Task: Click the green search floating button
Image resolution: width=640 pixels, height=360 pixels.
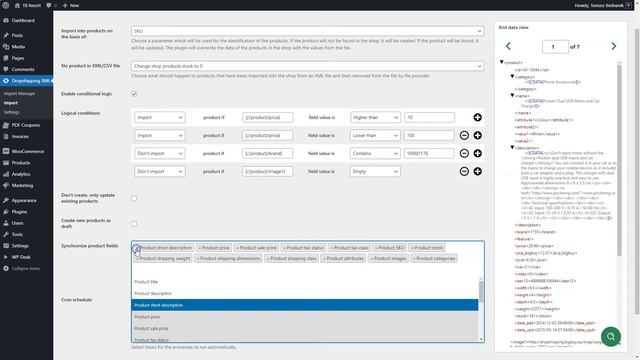Action: 611,337
